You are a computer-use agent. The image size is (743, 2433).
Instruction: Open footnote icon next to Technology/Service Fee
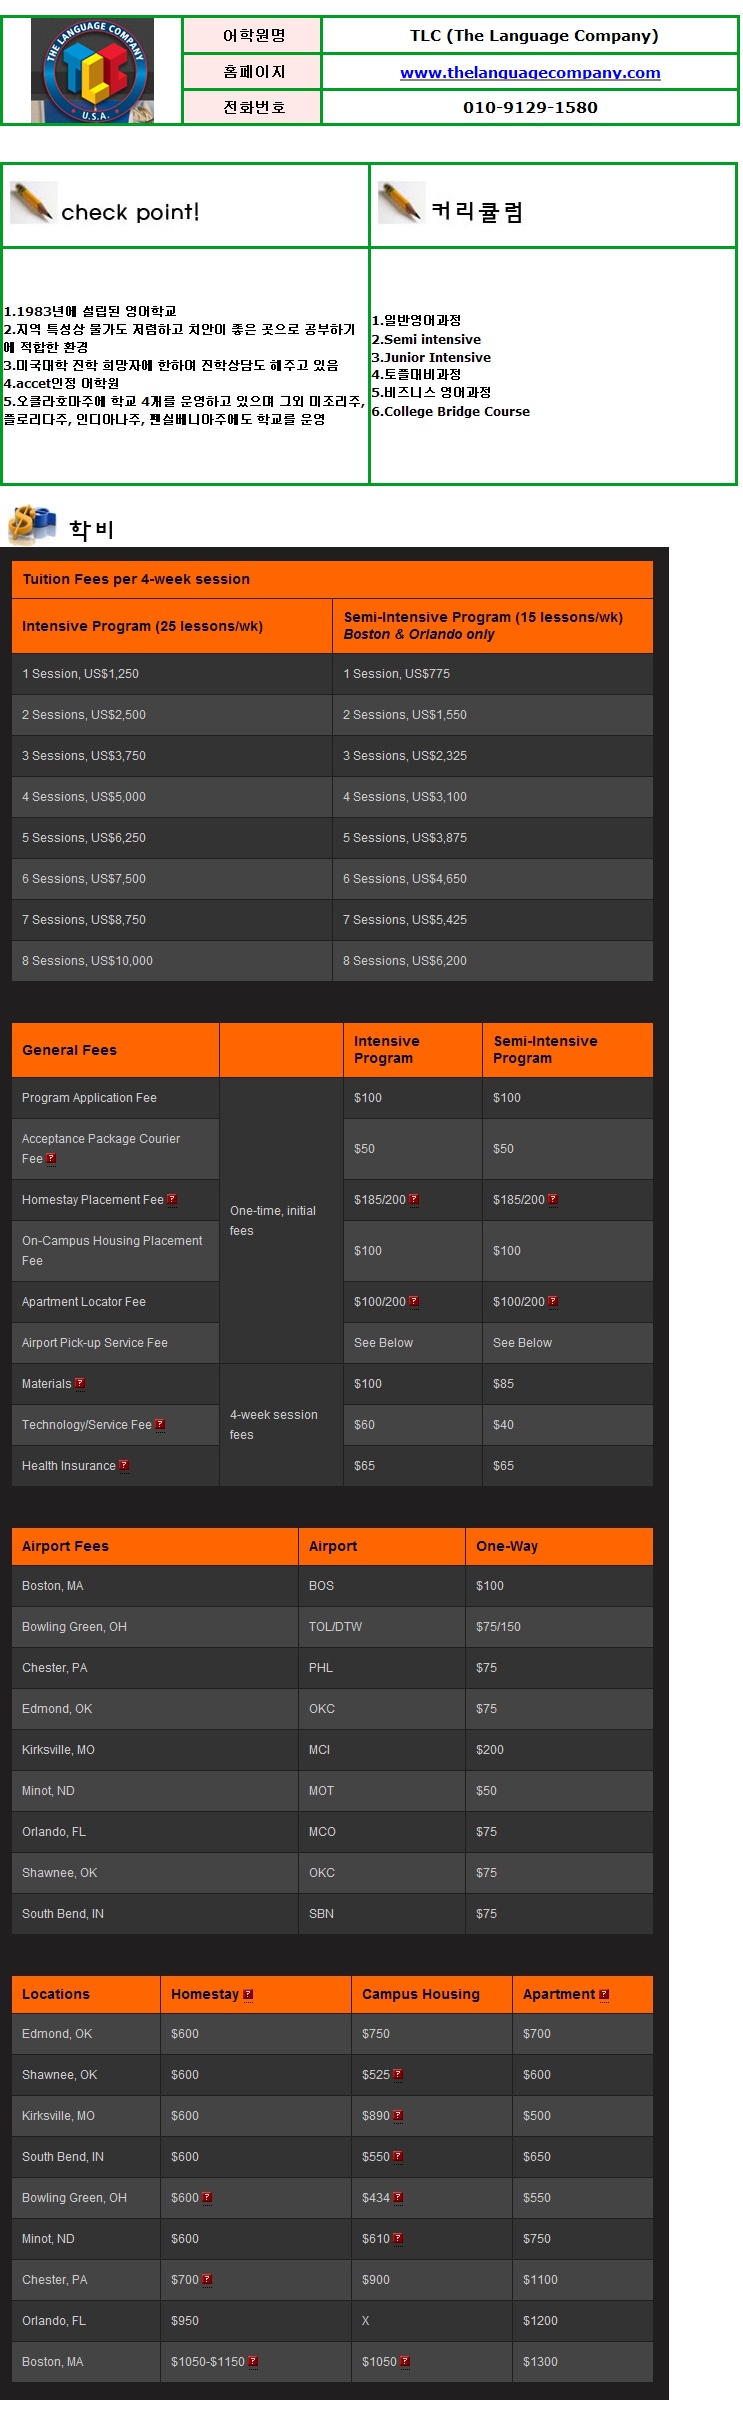(x=160, y=1424)
